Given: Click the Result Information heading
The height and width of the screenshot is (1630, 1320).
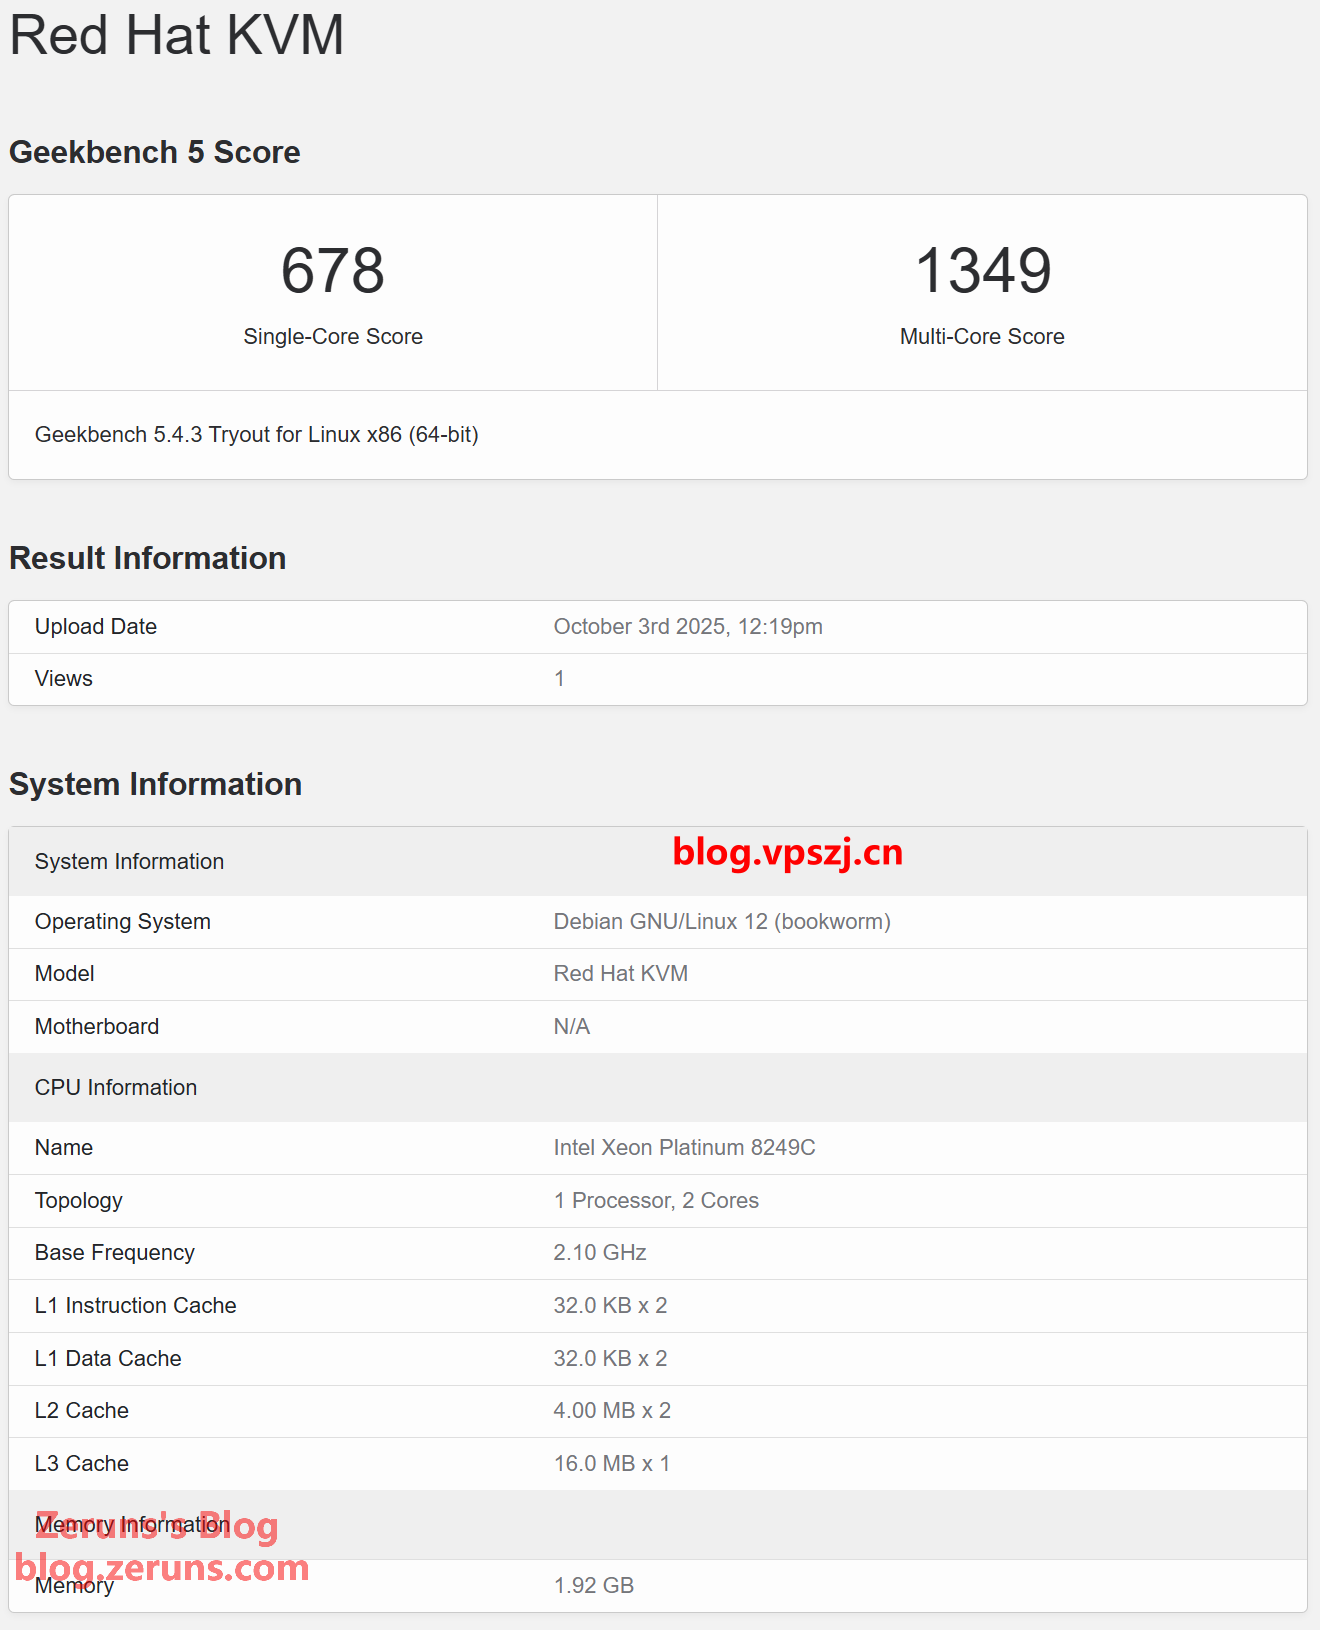Looking at the screenshot, I should pyautogui.click(x=148, y=558).
